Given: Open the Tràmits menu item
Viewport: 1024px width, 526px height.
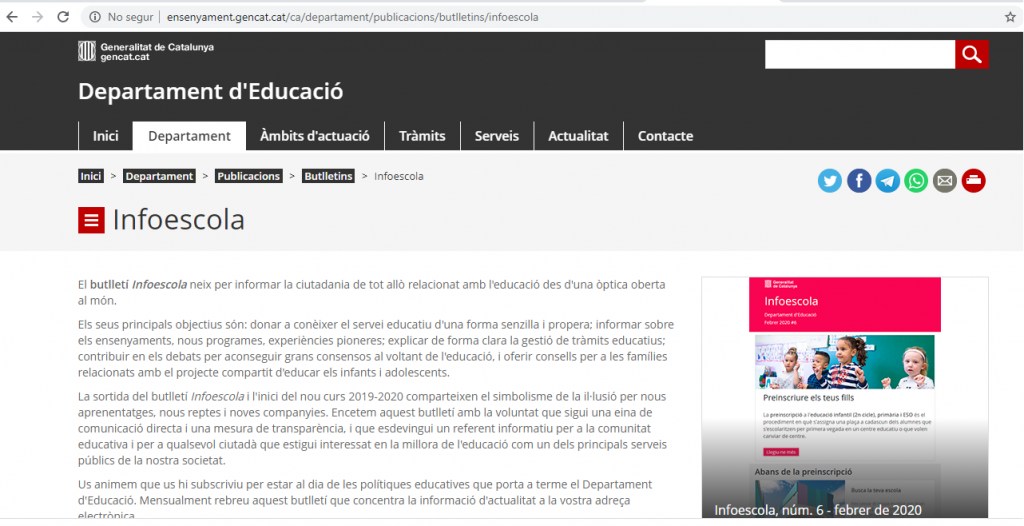Looking at the screenshot, I should click(x=422, y=136).
